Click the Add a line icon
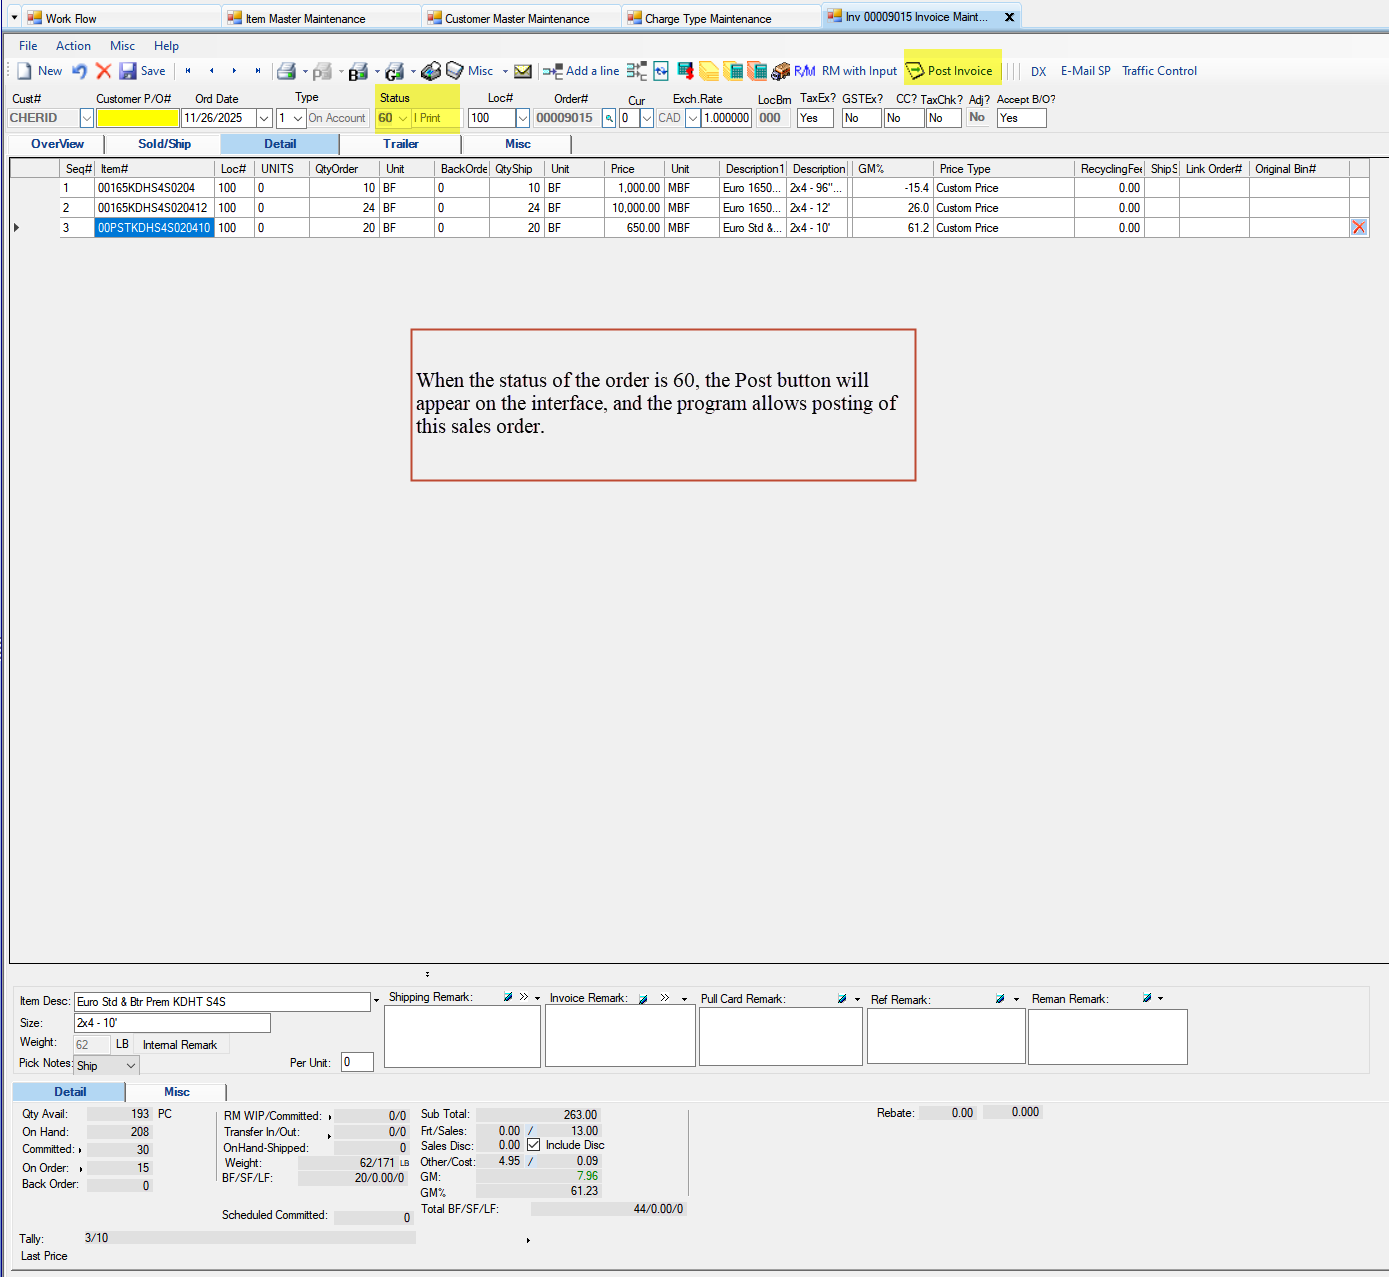 point(581,70)
